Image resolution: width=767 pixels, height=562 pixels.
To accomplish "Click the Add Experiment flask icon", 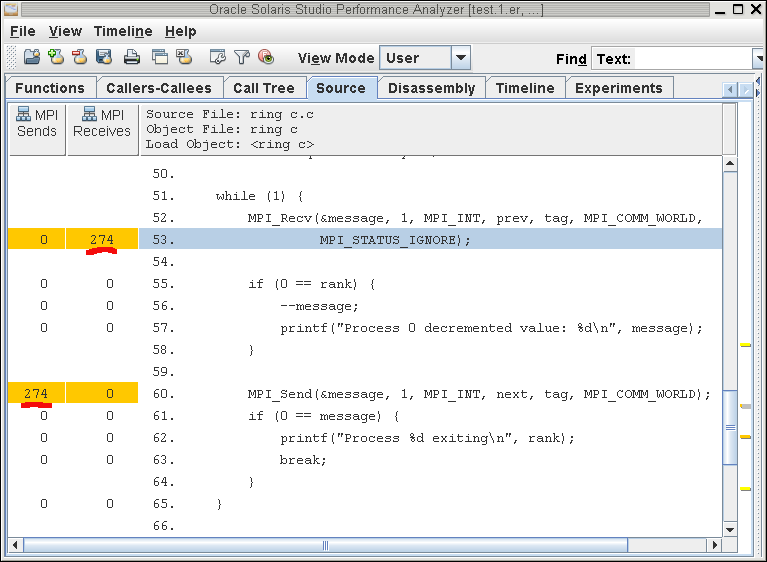I will click(x=56, y=57).
